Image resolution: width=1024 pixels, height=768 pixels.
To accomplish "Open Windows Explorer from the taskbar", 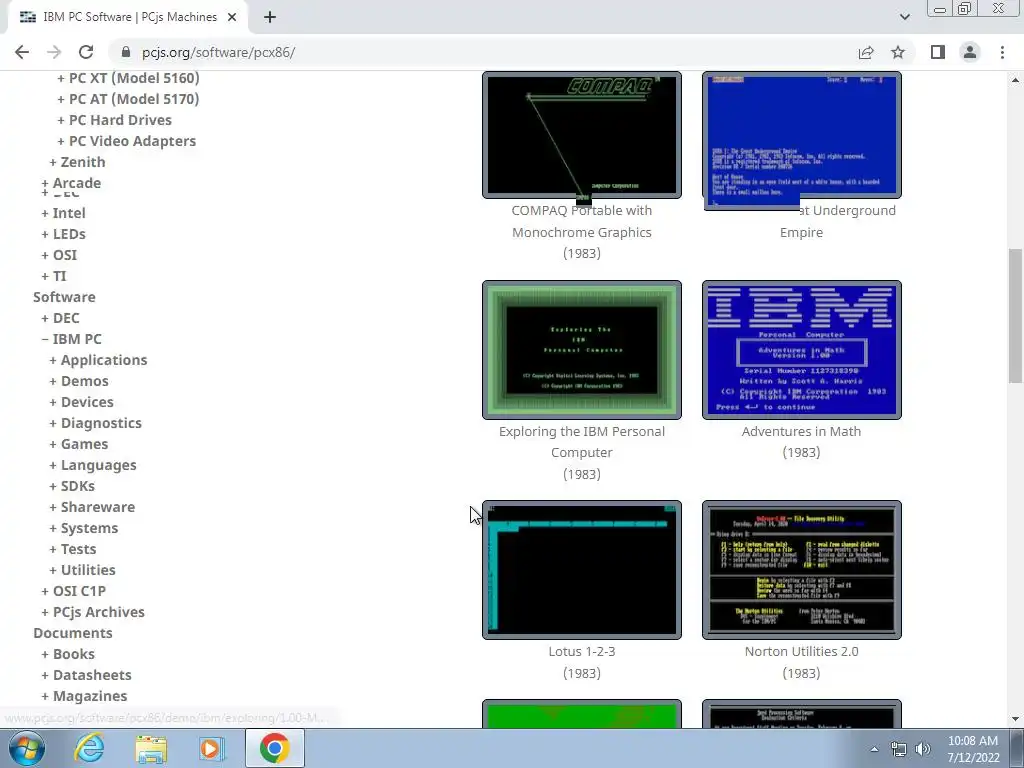I will click(x=151, y=748).
